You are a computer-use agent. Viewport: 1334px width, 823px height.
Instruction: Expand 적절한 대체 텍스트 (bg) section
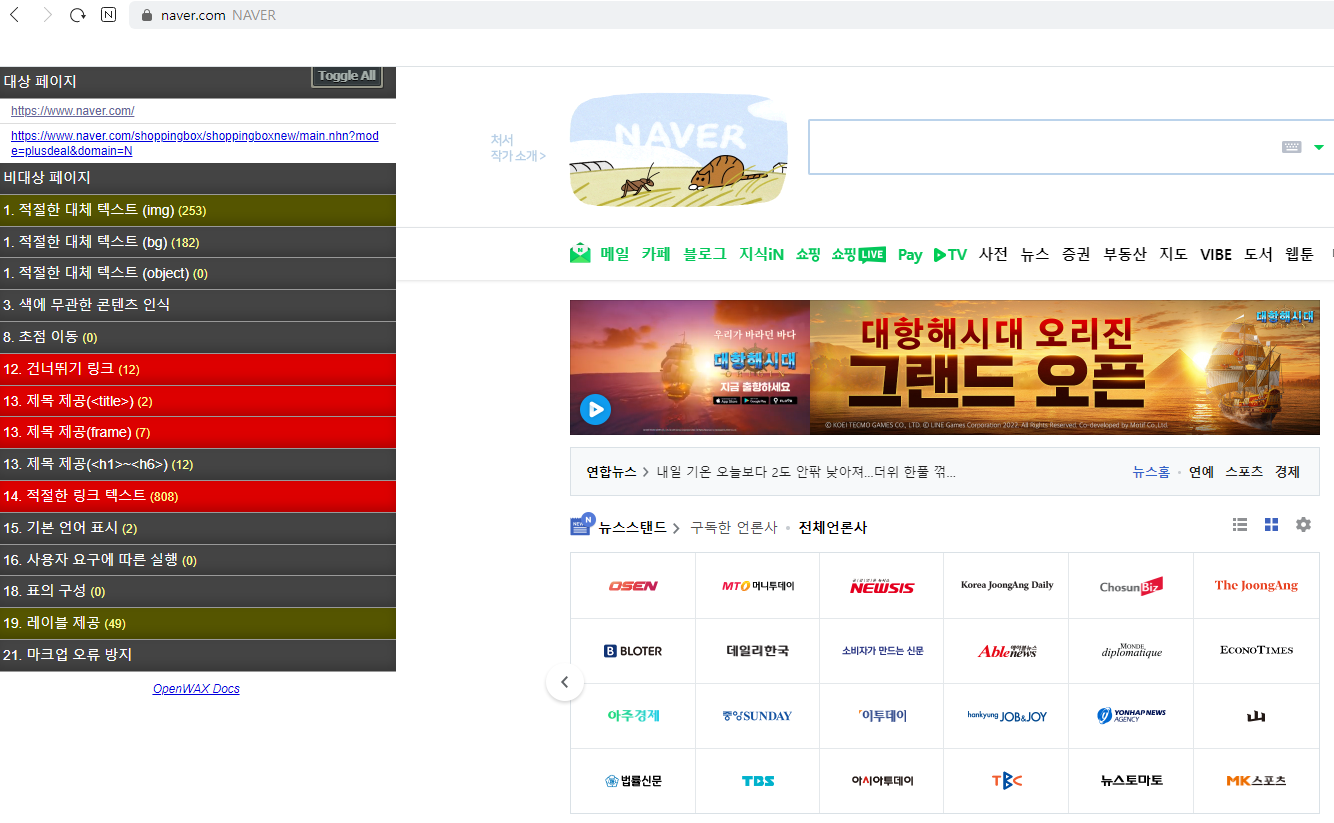click(x=198, y=242)
